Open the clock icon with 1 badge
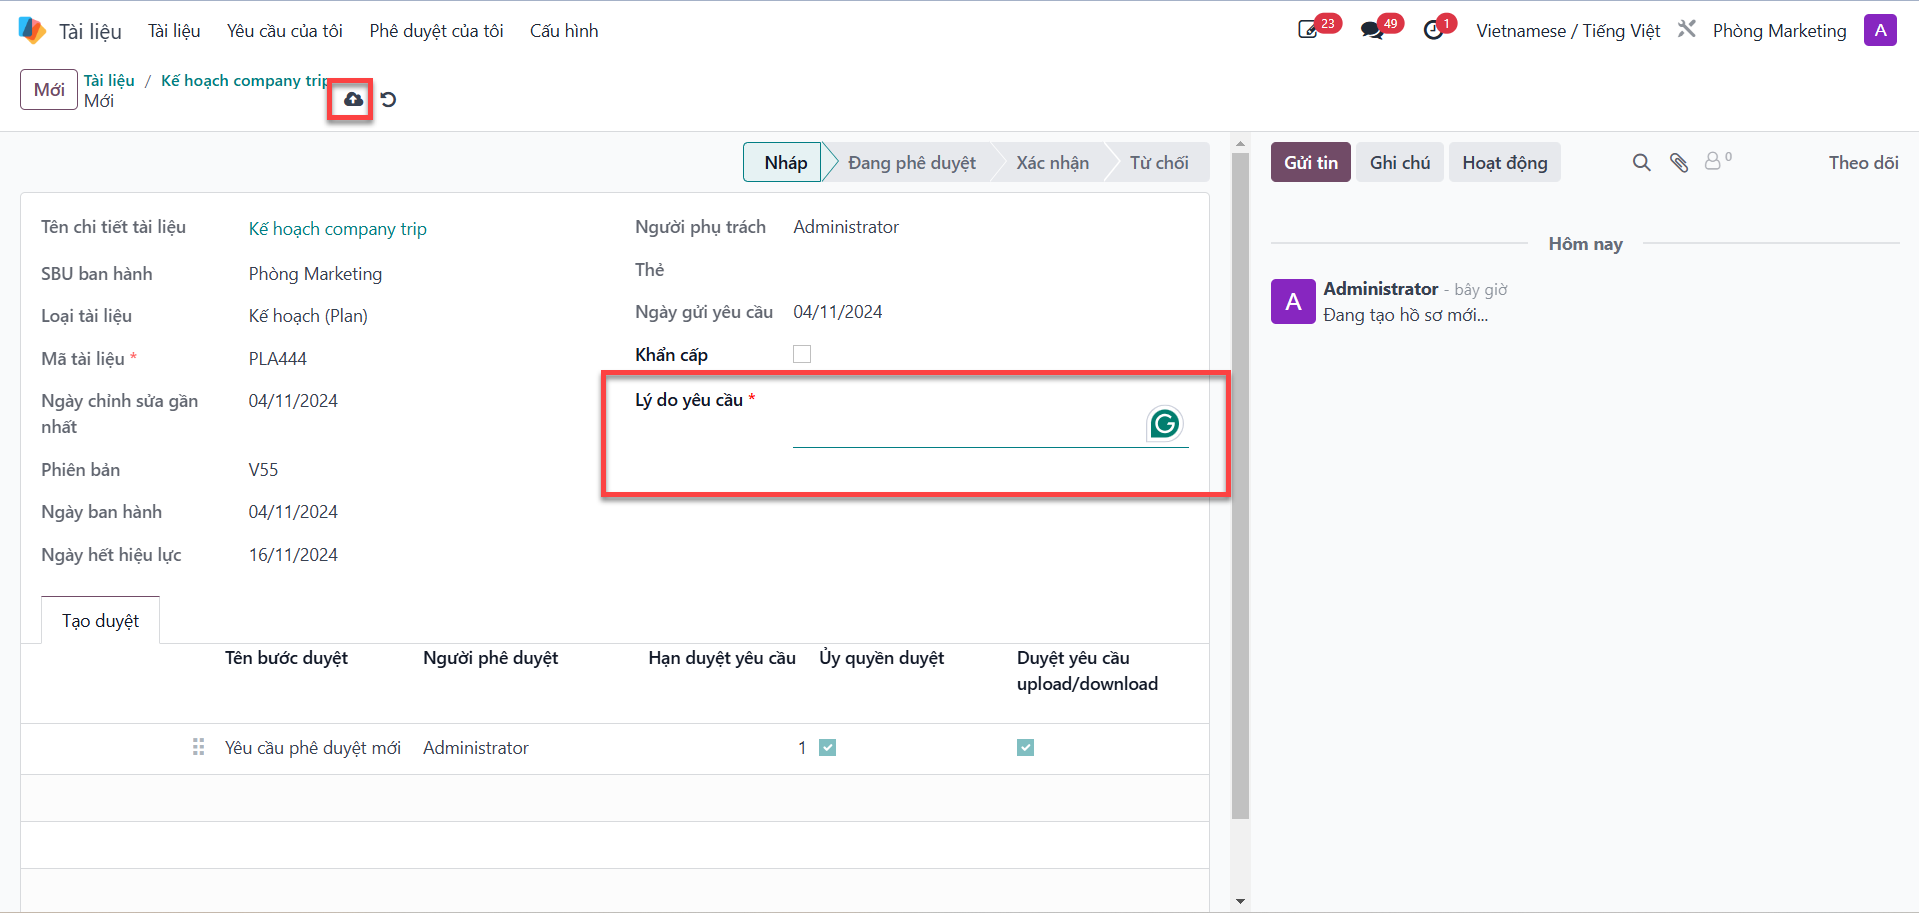 coord(1434,30)
